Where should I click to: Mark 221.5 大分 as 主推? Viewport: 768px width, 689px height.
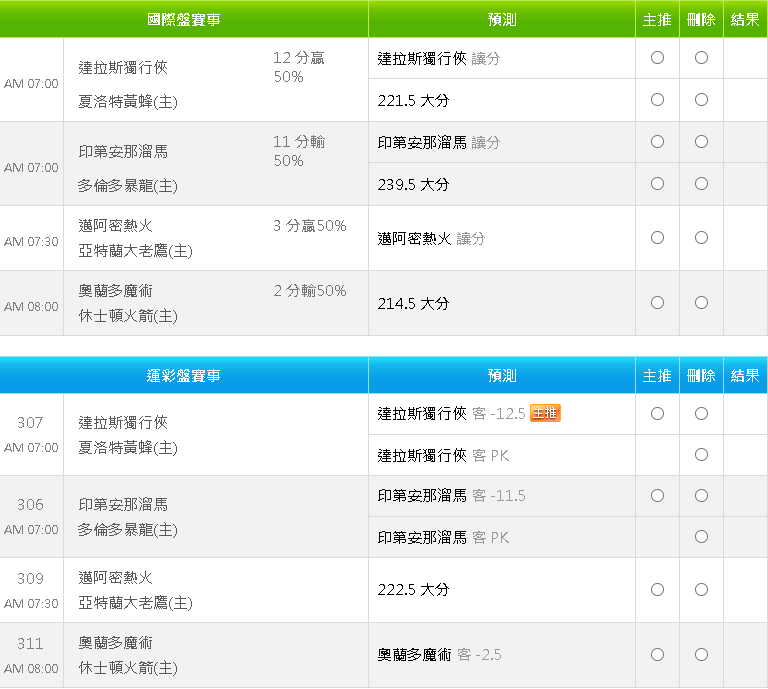(657, 100)
